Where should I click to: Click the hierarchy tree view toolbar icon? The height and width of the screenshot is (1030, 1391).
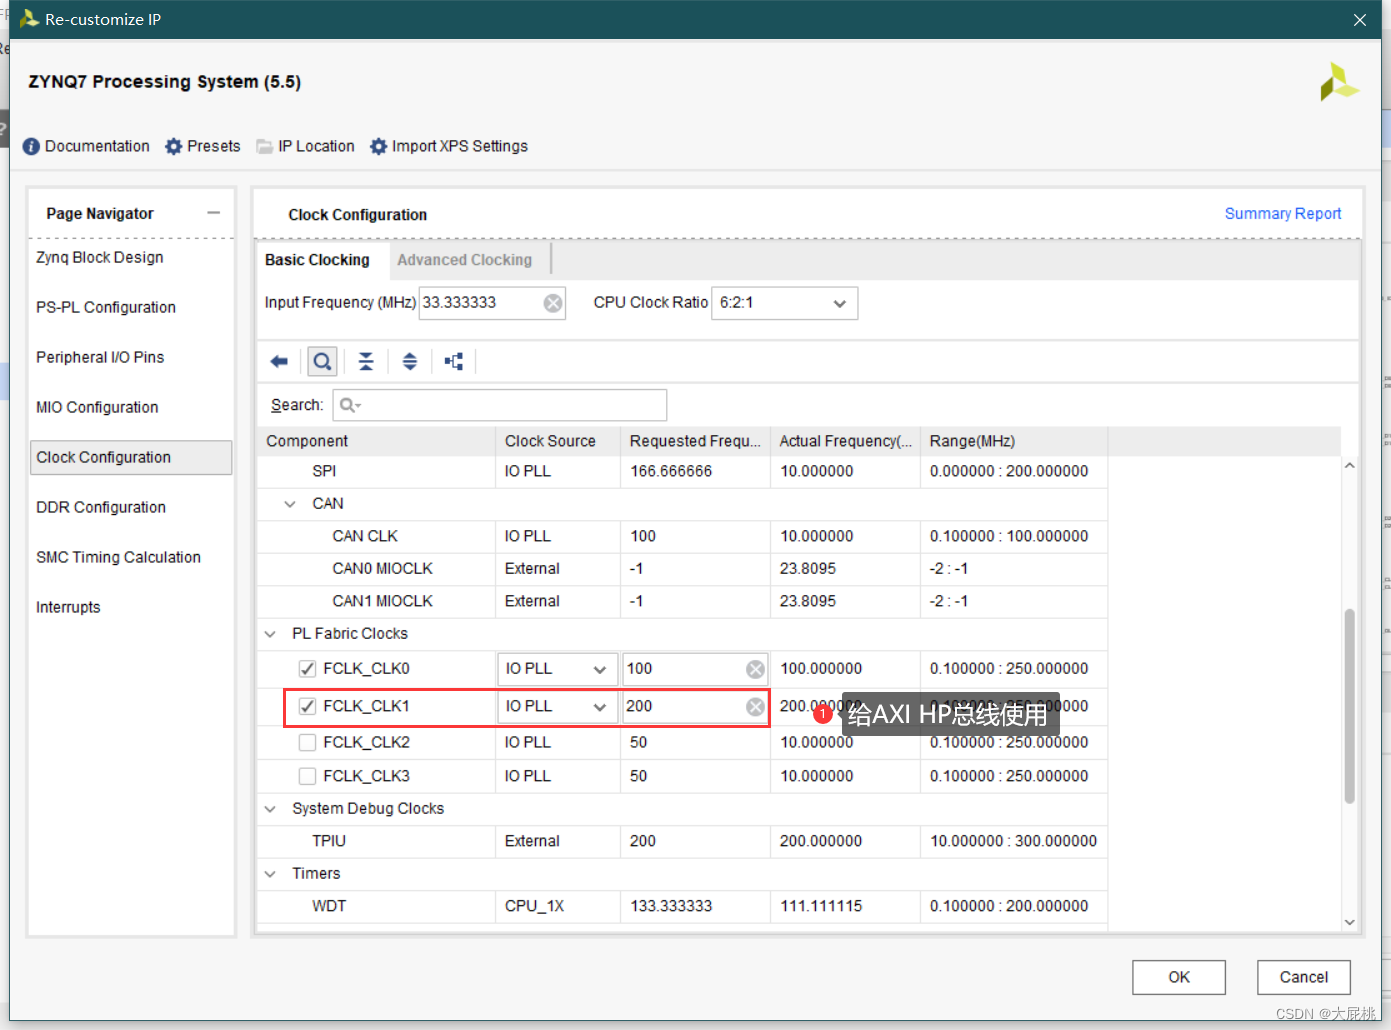point(454,361)
